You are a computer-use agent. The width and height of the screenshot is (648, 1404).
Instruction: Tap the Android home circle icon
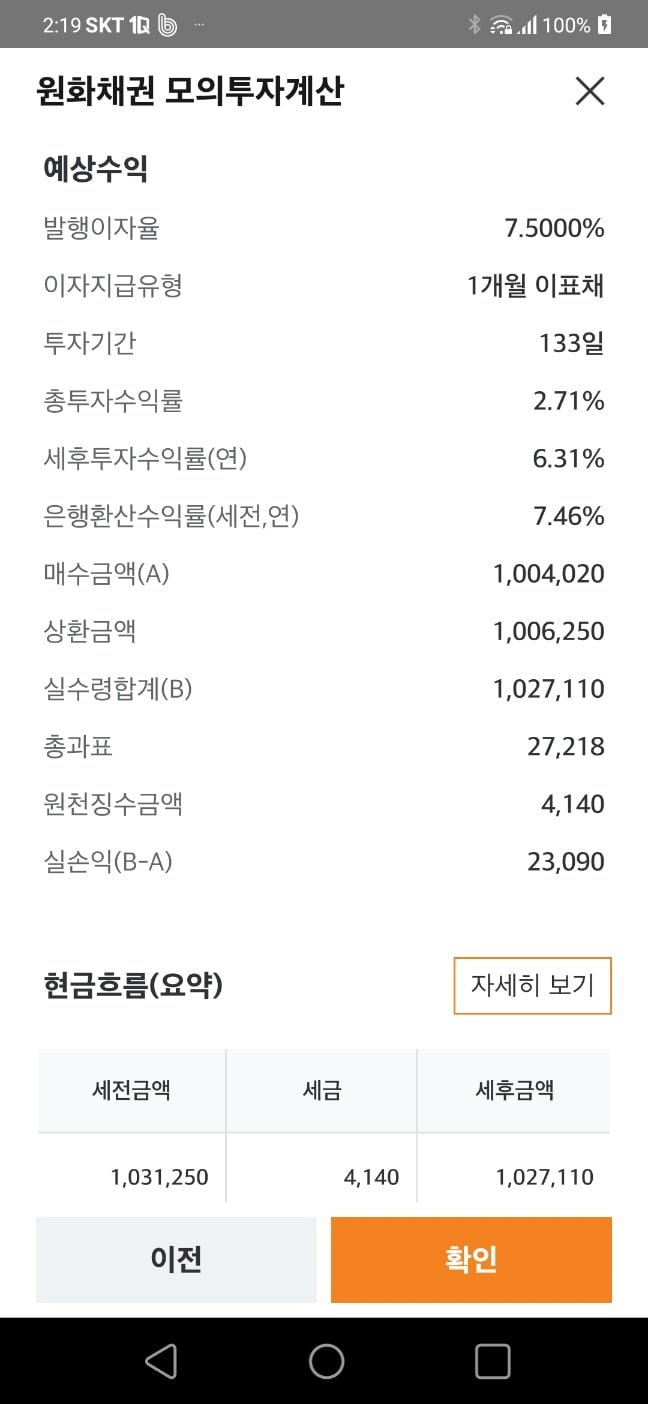click(326, 1361)
